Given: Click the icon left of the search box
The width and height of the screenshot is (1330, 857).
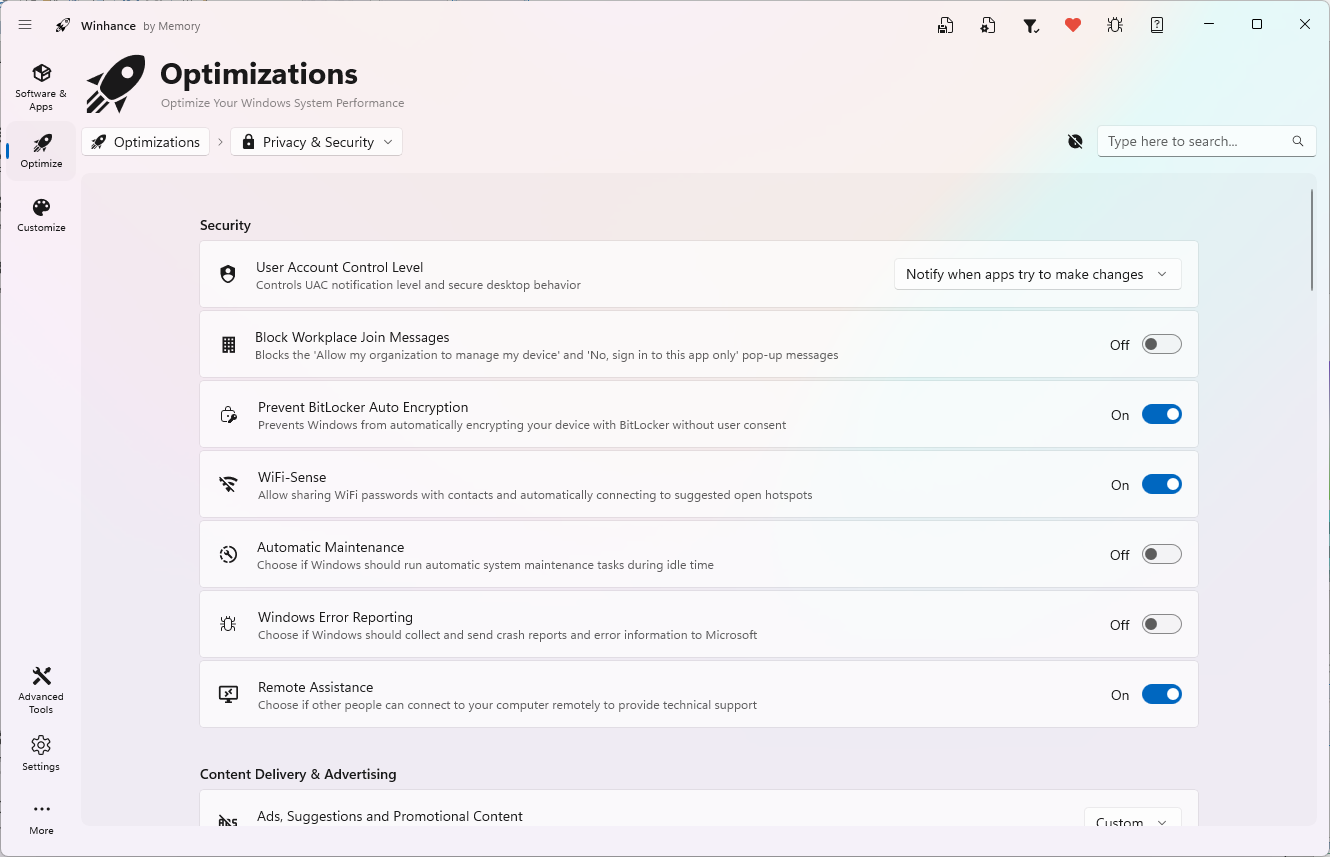Looking at the screenshot, I should coord(1075,142).
